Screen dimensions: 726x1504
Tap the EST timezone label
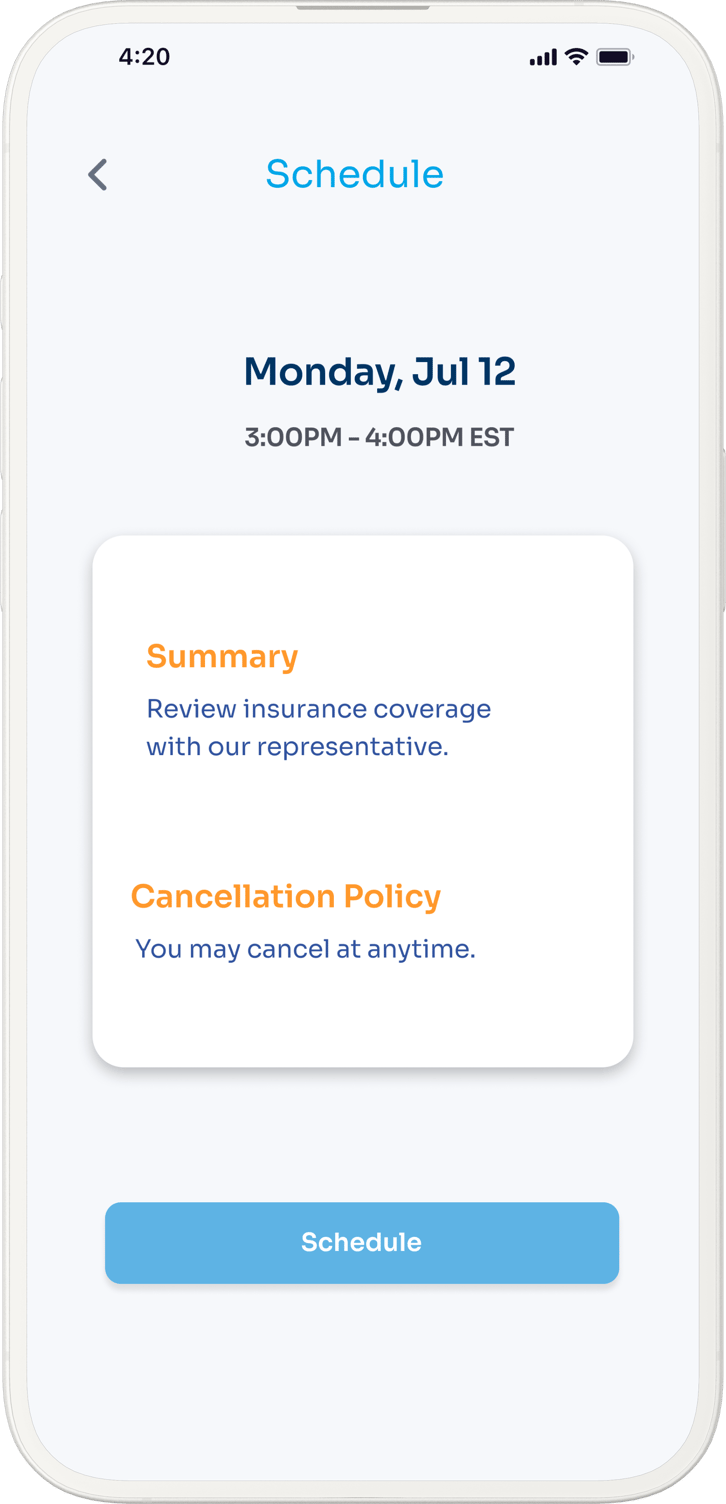[491, 438]
